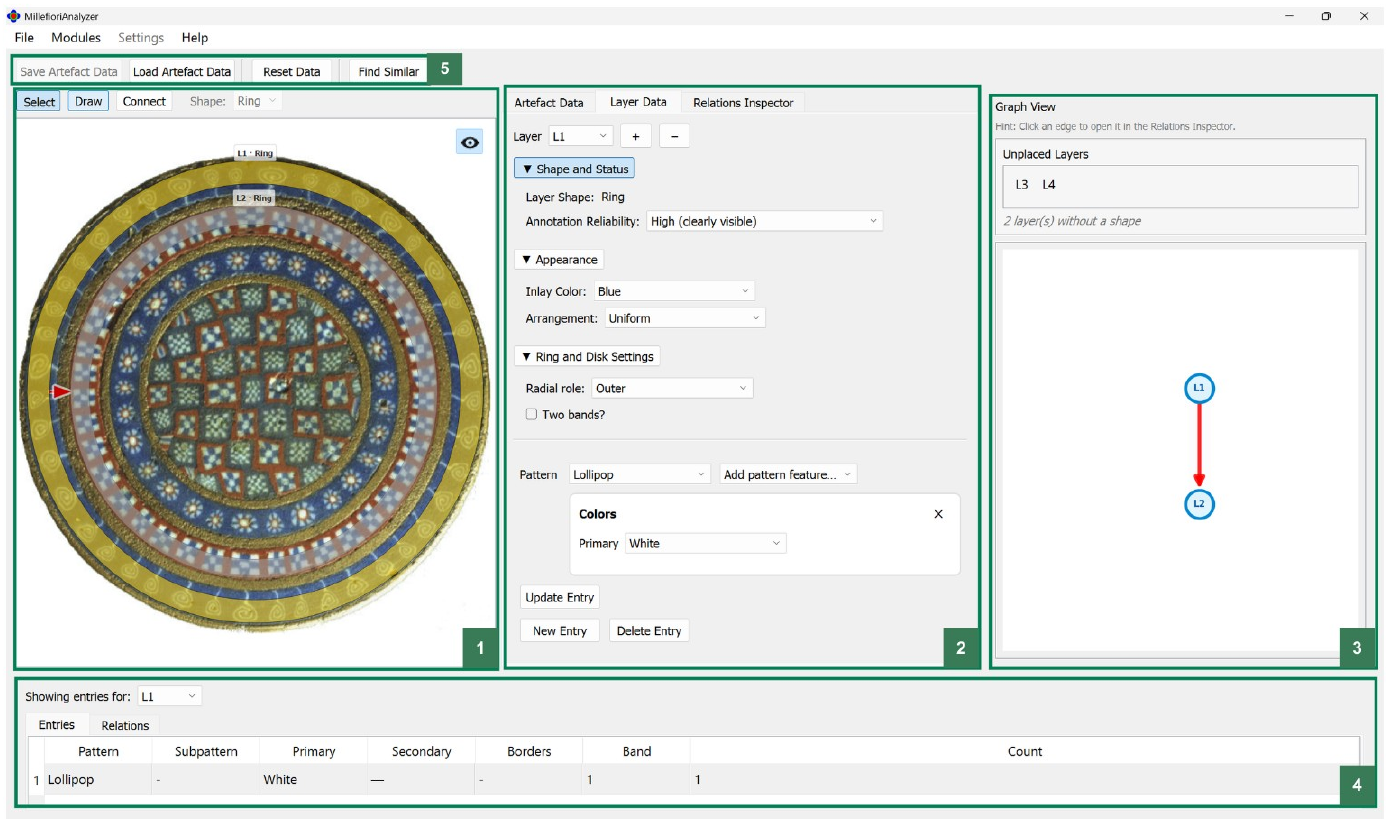Click Save Artefact Data button
Screen dimensions: 1386x819
(69, 71)
